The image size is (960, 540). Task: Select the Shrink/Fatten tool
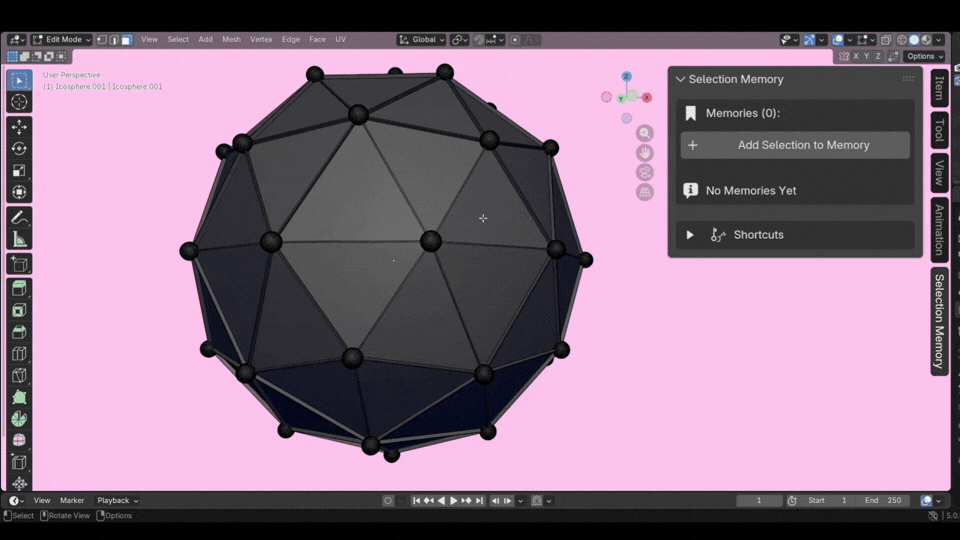click(x=19, y=483)
